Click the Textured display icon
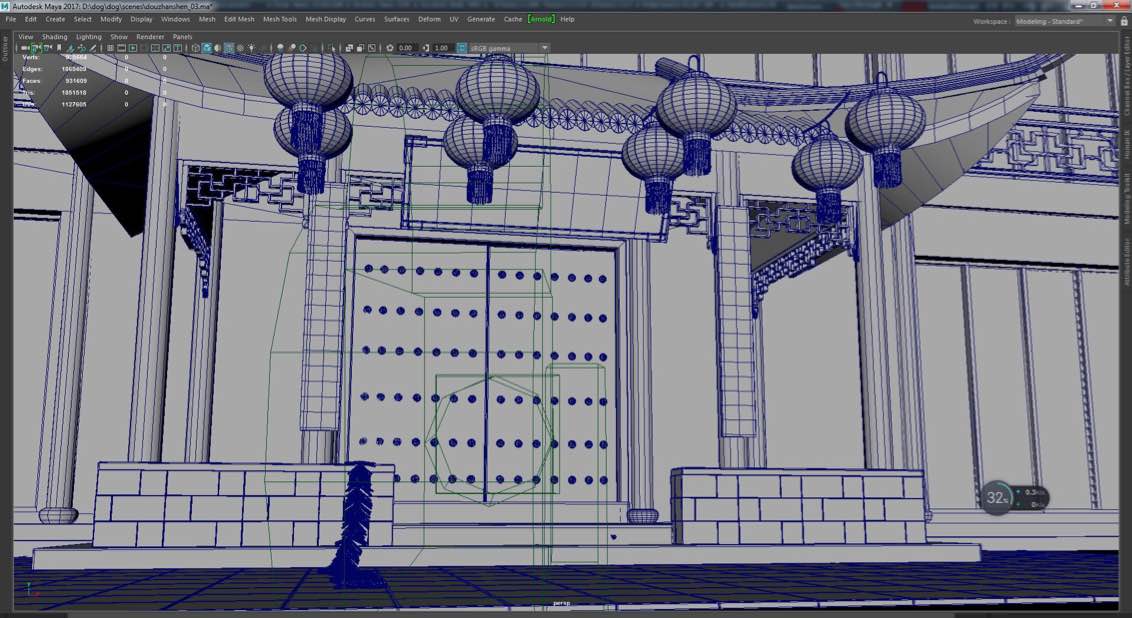 (x=240, y=48)
